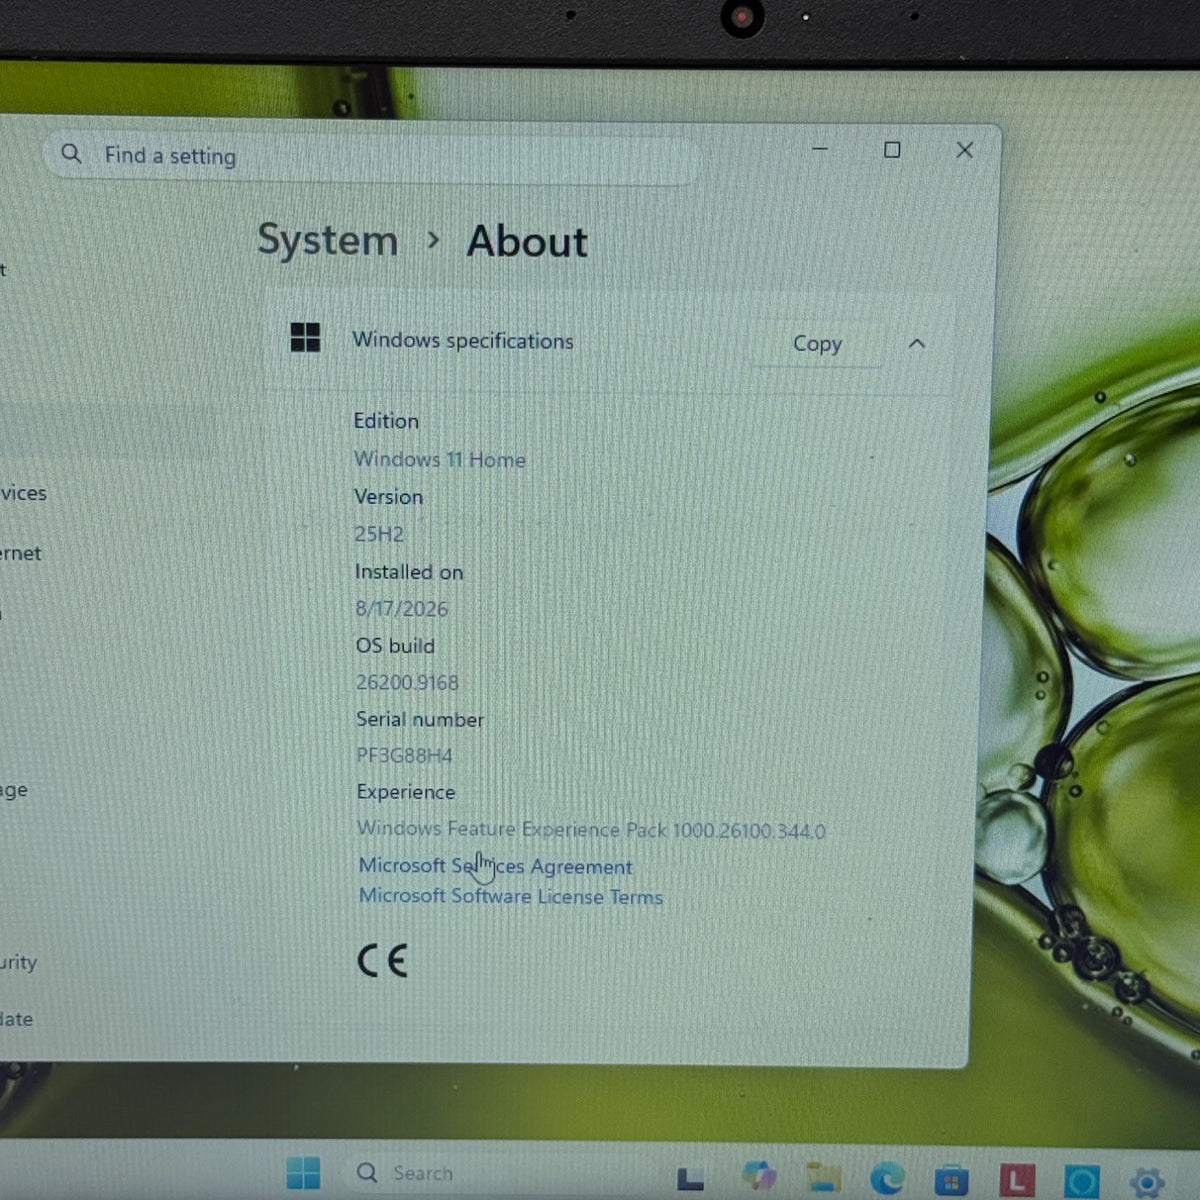
Task: Copy the Windows specifications
Action: (x=817, y=344)
